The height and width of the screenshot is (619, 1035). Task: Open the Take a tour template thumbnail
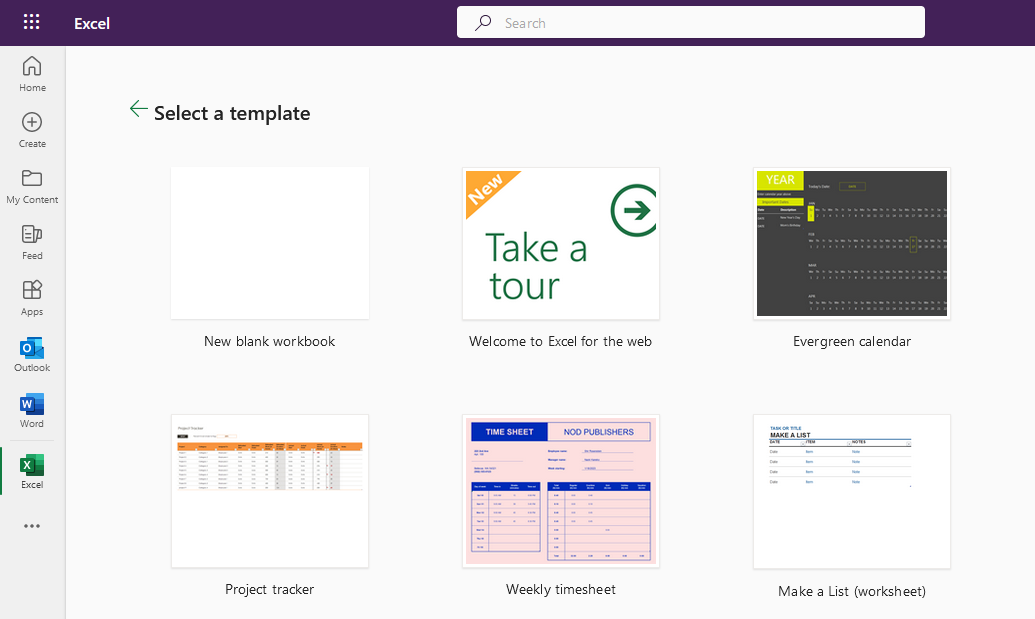(x=561, y=243)
